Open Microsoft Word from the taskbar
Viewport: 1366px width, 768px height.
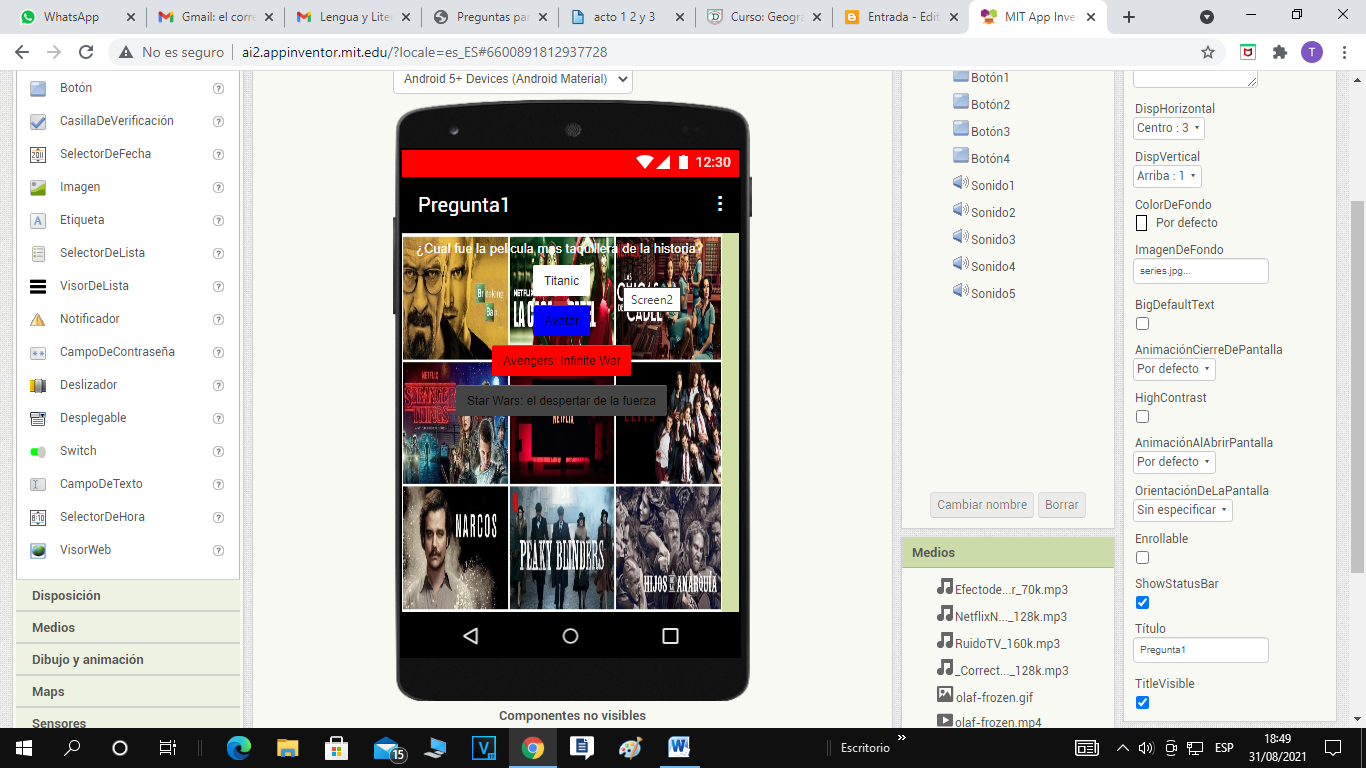click(x=679, y=747)
